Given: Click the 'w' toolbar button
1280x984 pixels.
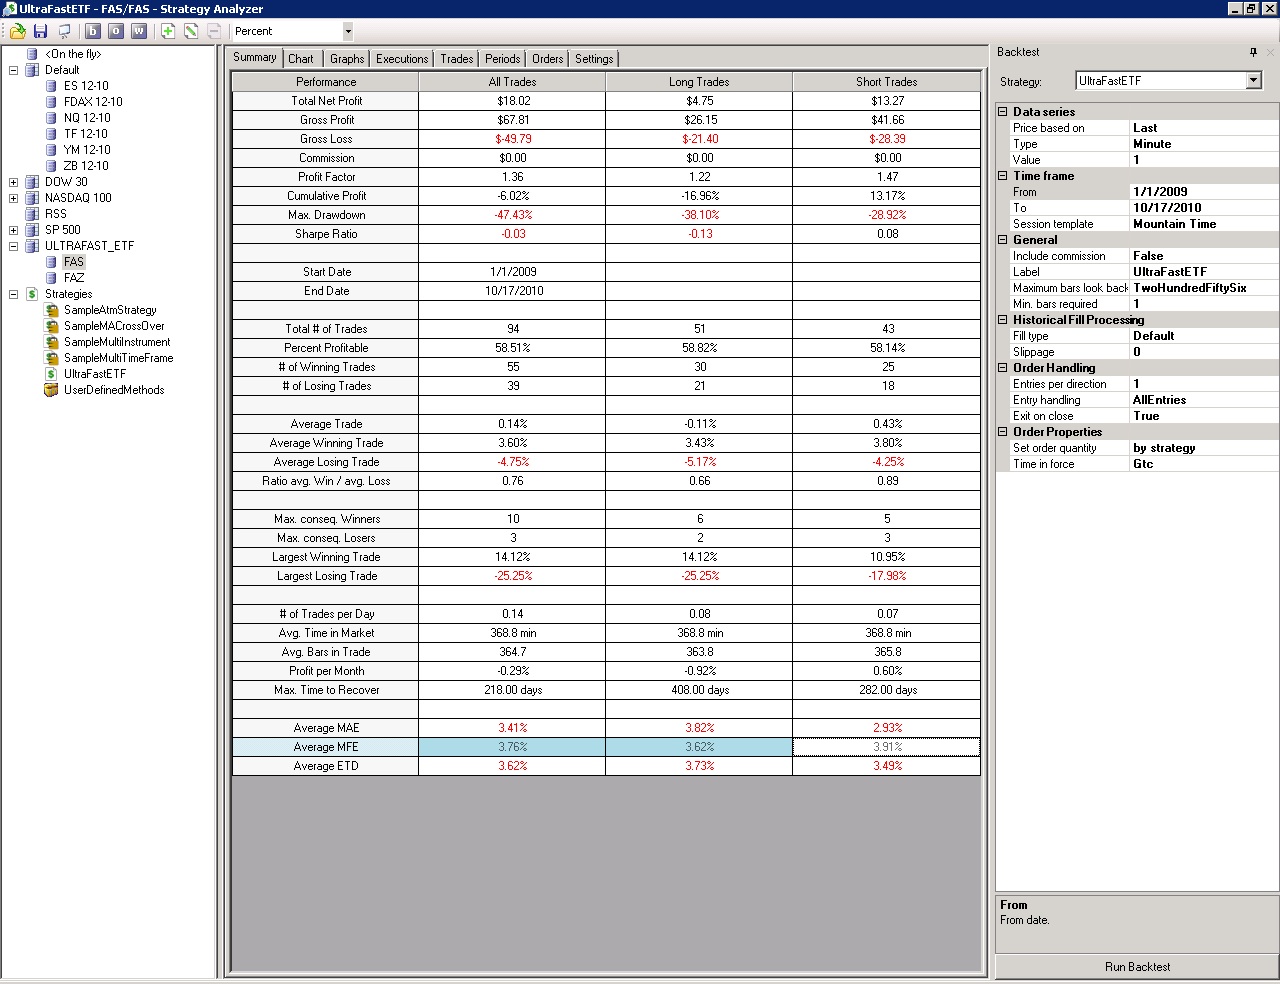Looking at the screenshot, I should tap(139, 31).
